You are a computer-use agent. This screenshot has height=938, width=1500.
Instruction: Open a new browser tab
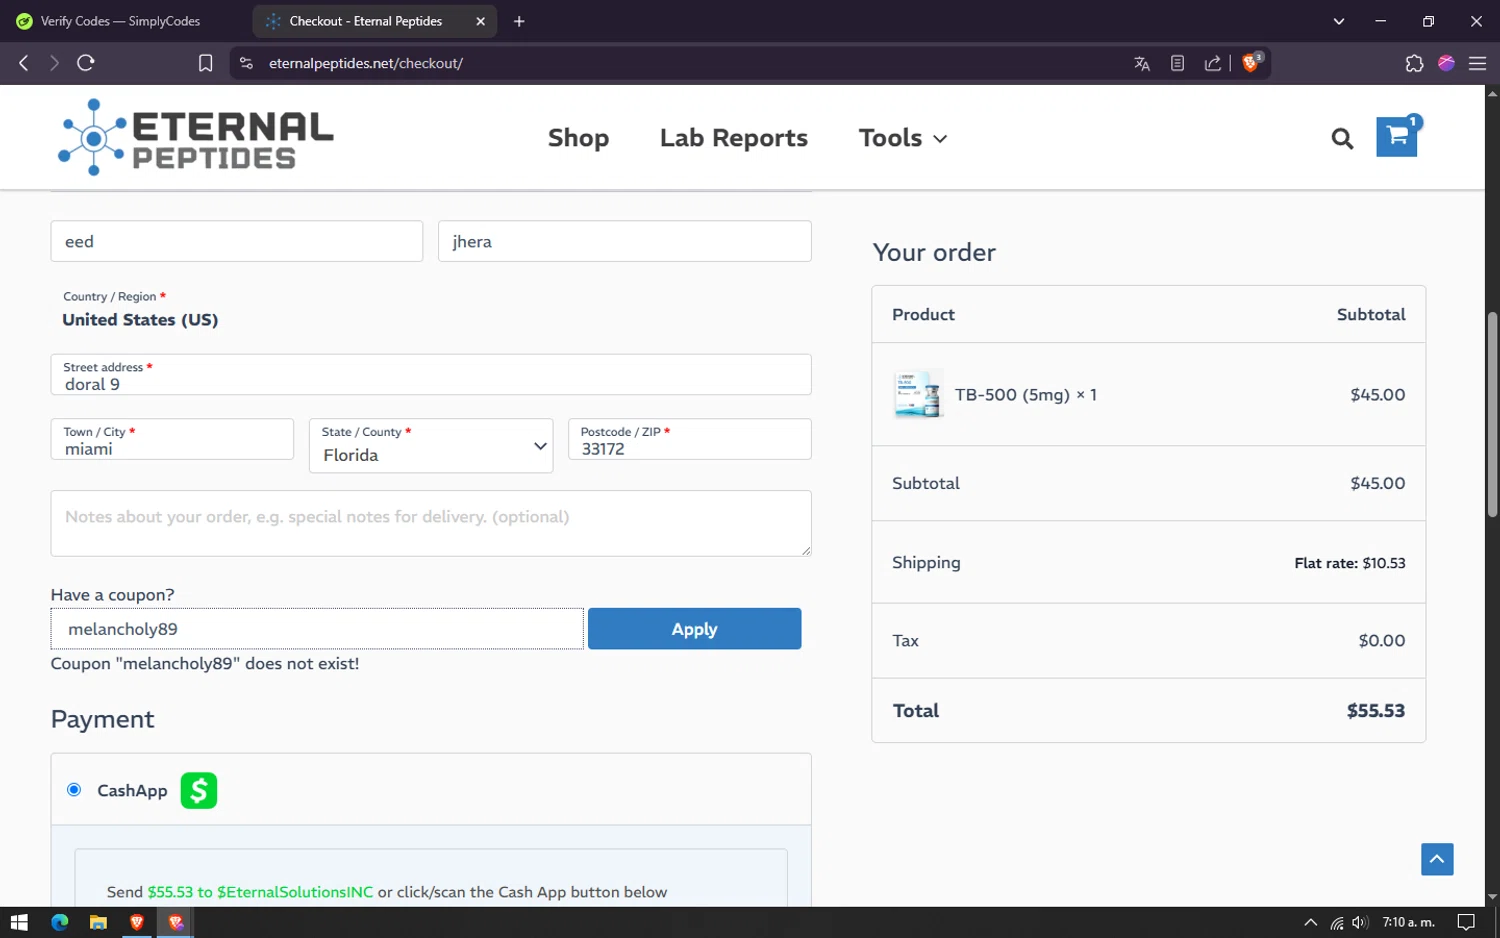click(x=519, y=21)
